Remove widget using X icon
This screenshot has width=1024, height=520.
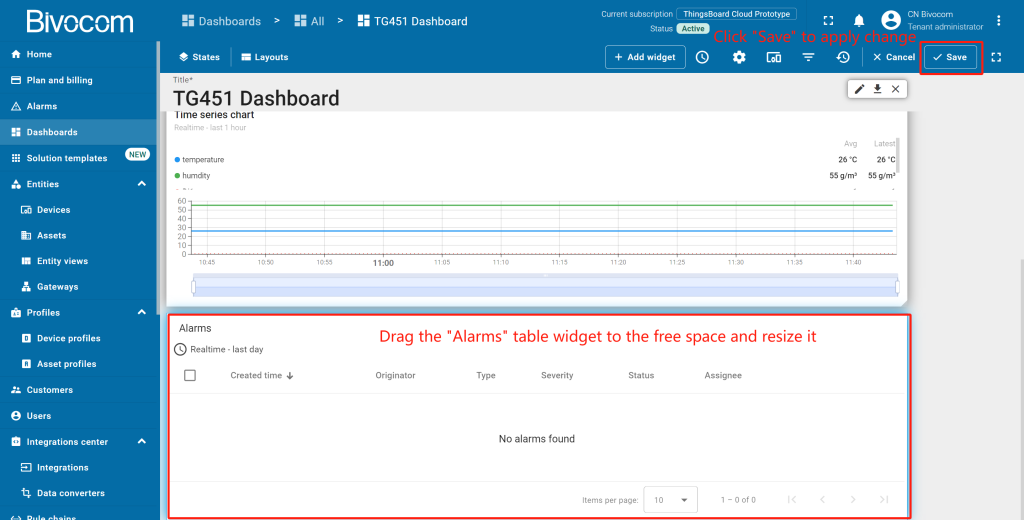tap(895, 89)
